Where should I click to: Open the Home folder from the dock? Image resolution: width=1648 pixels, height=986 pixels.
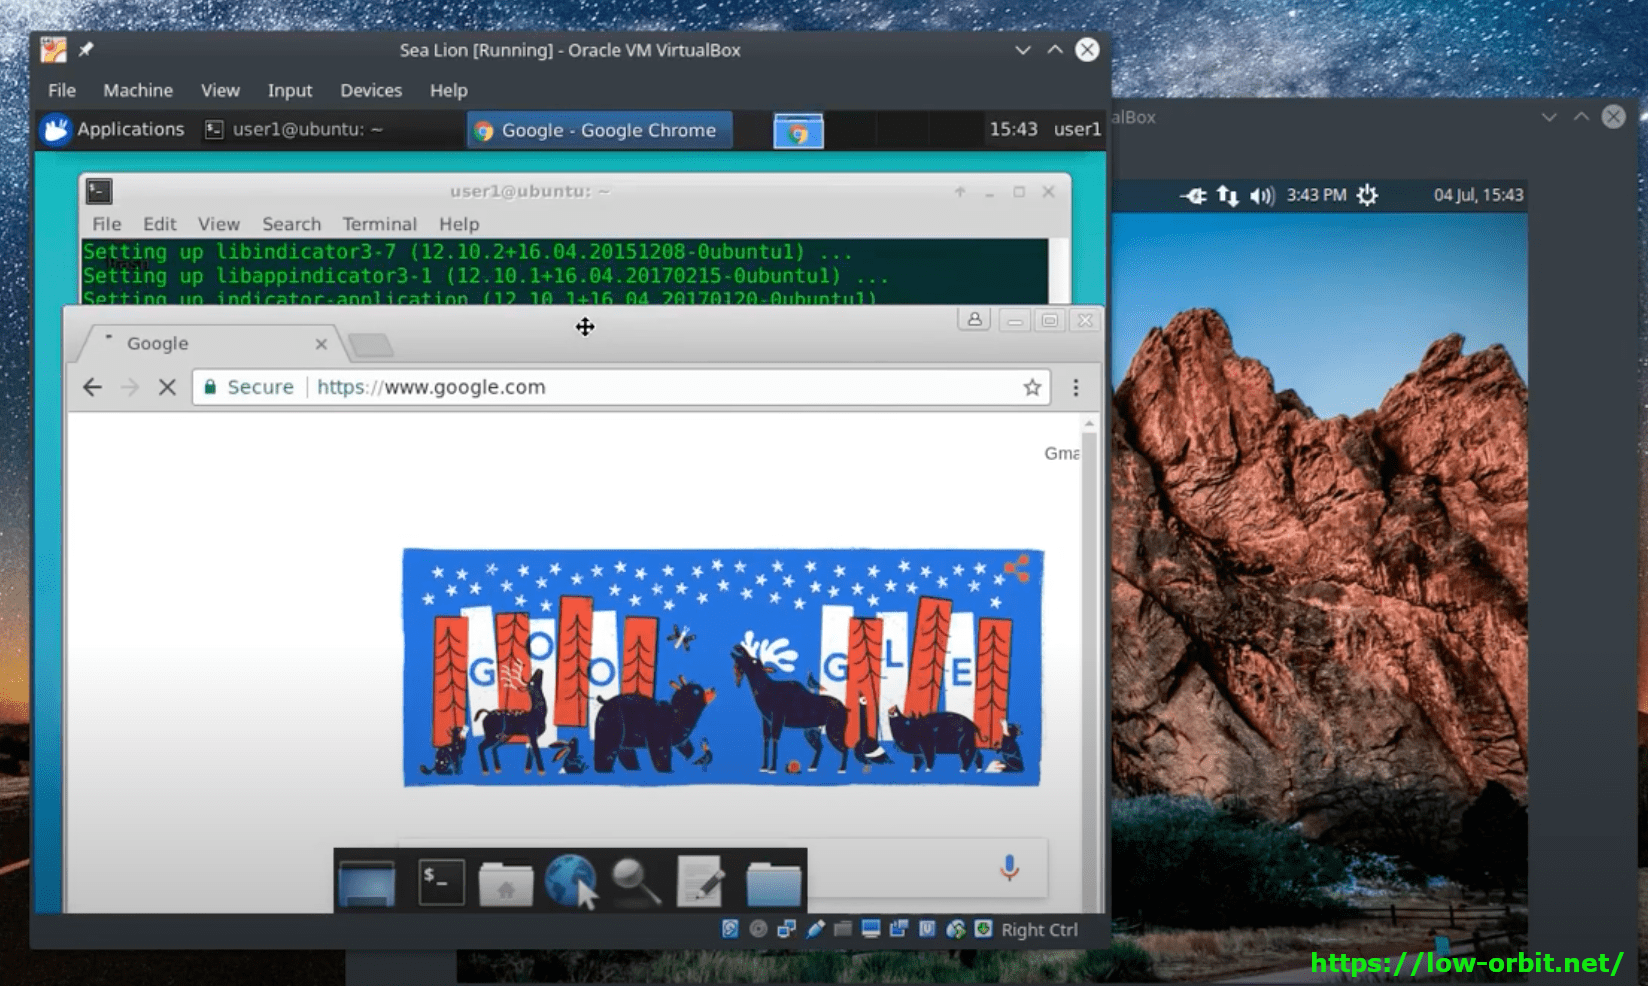(x=506, y=883)
